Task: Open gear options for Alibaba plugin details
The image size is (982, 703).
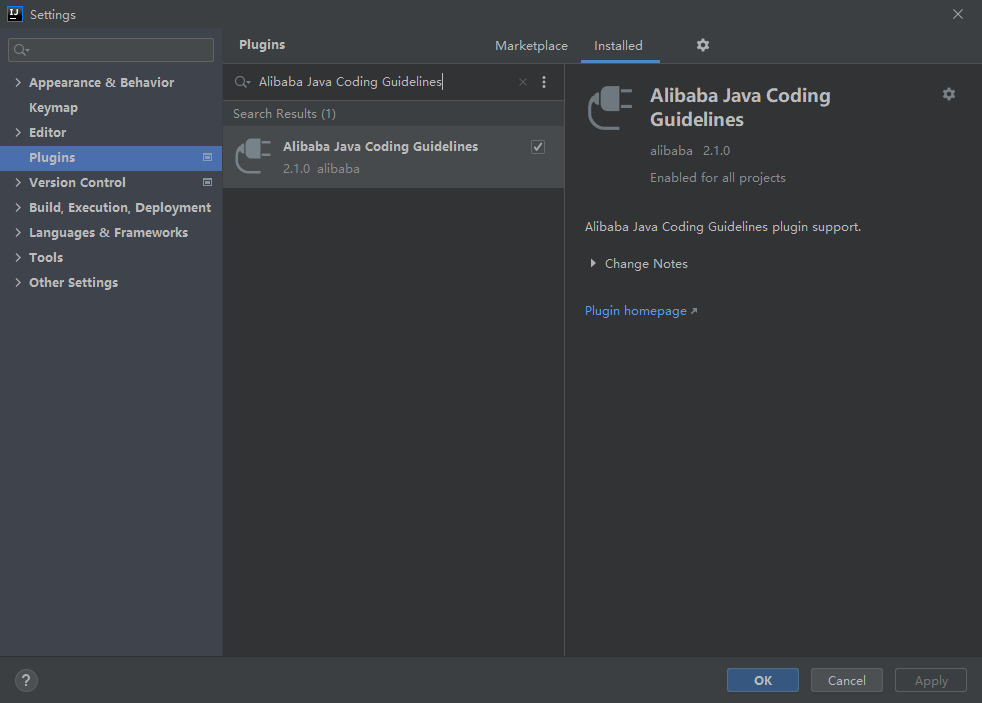Action: pos(949,94)
